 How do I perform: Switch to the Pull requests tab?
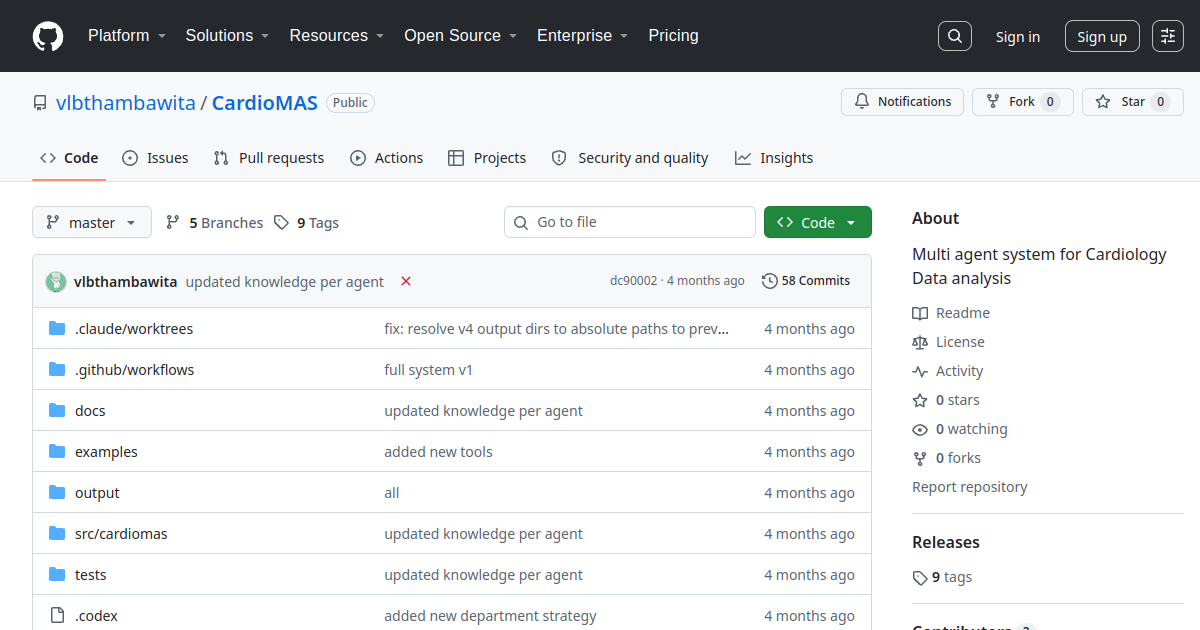[269, 158]
